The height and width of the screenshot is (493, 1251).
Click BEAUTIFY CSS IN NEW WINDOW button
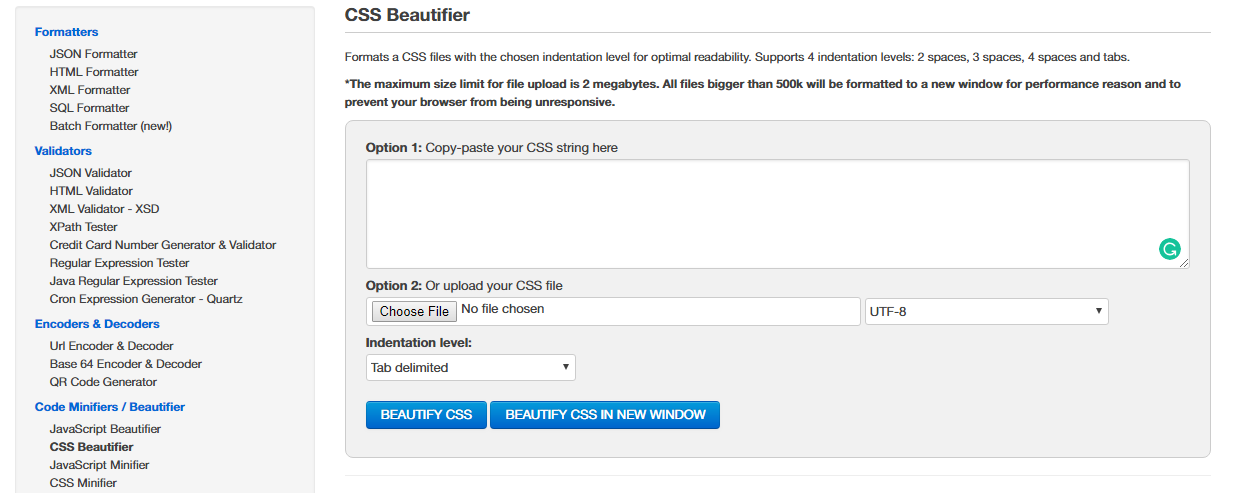605,415
